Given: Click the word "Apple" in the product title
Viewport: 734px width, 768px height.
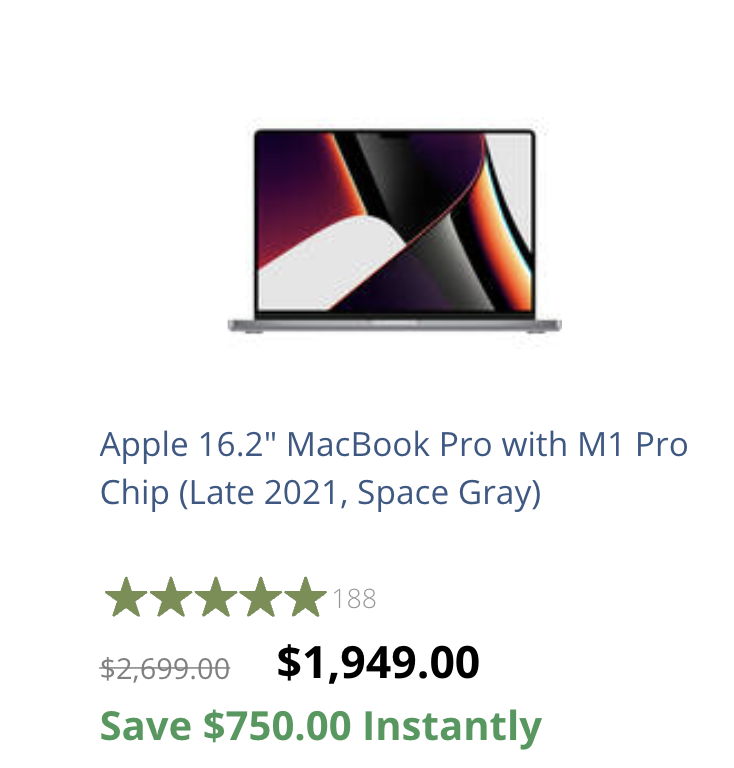Looking at the screenshot, I should tap(144, 446).
